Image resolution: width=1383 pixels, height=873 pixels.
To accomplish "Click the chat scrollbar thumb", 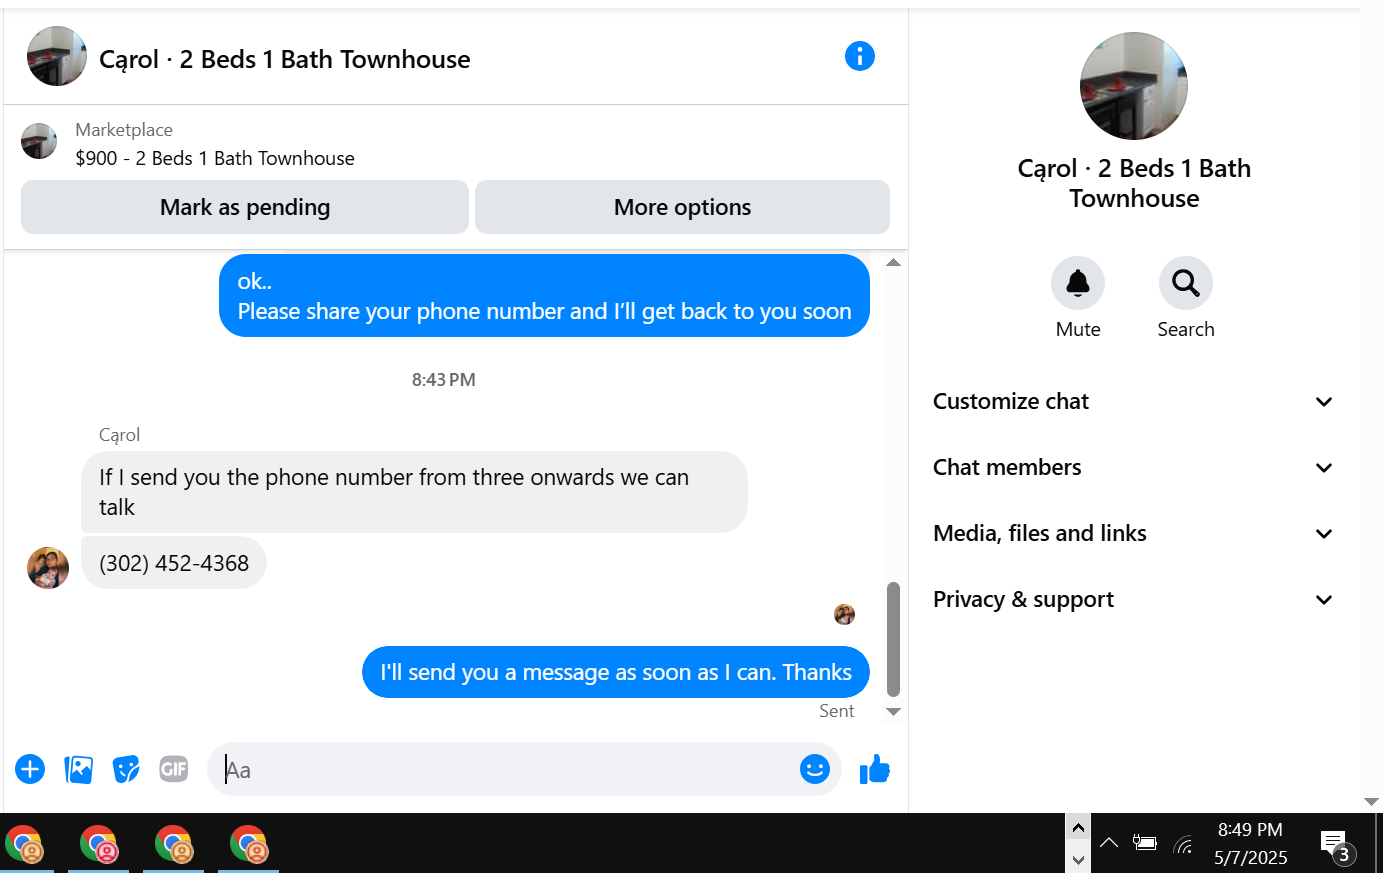I will pos(893,639).
